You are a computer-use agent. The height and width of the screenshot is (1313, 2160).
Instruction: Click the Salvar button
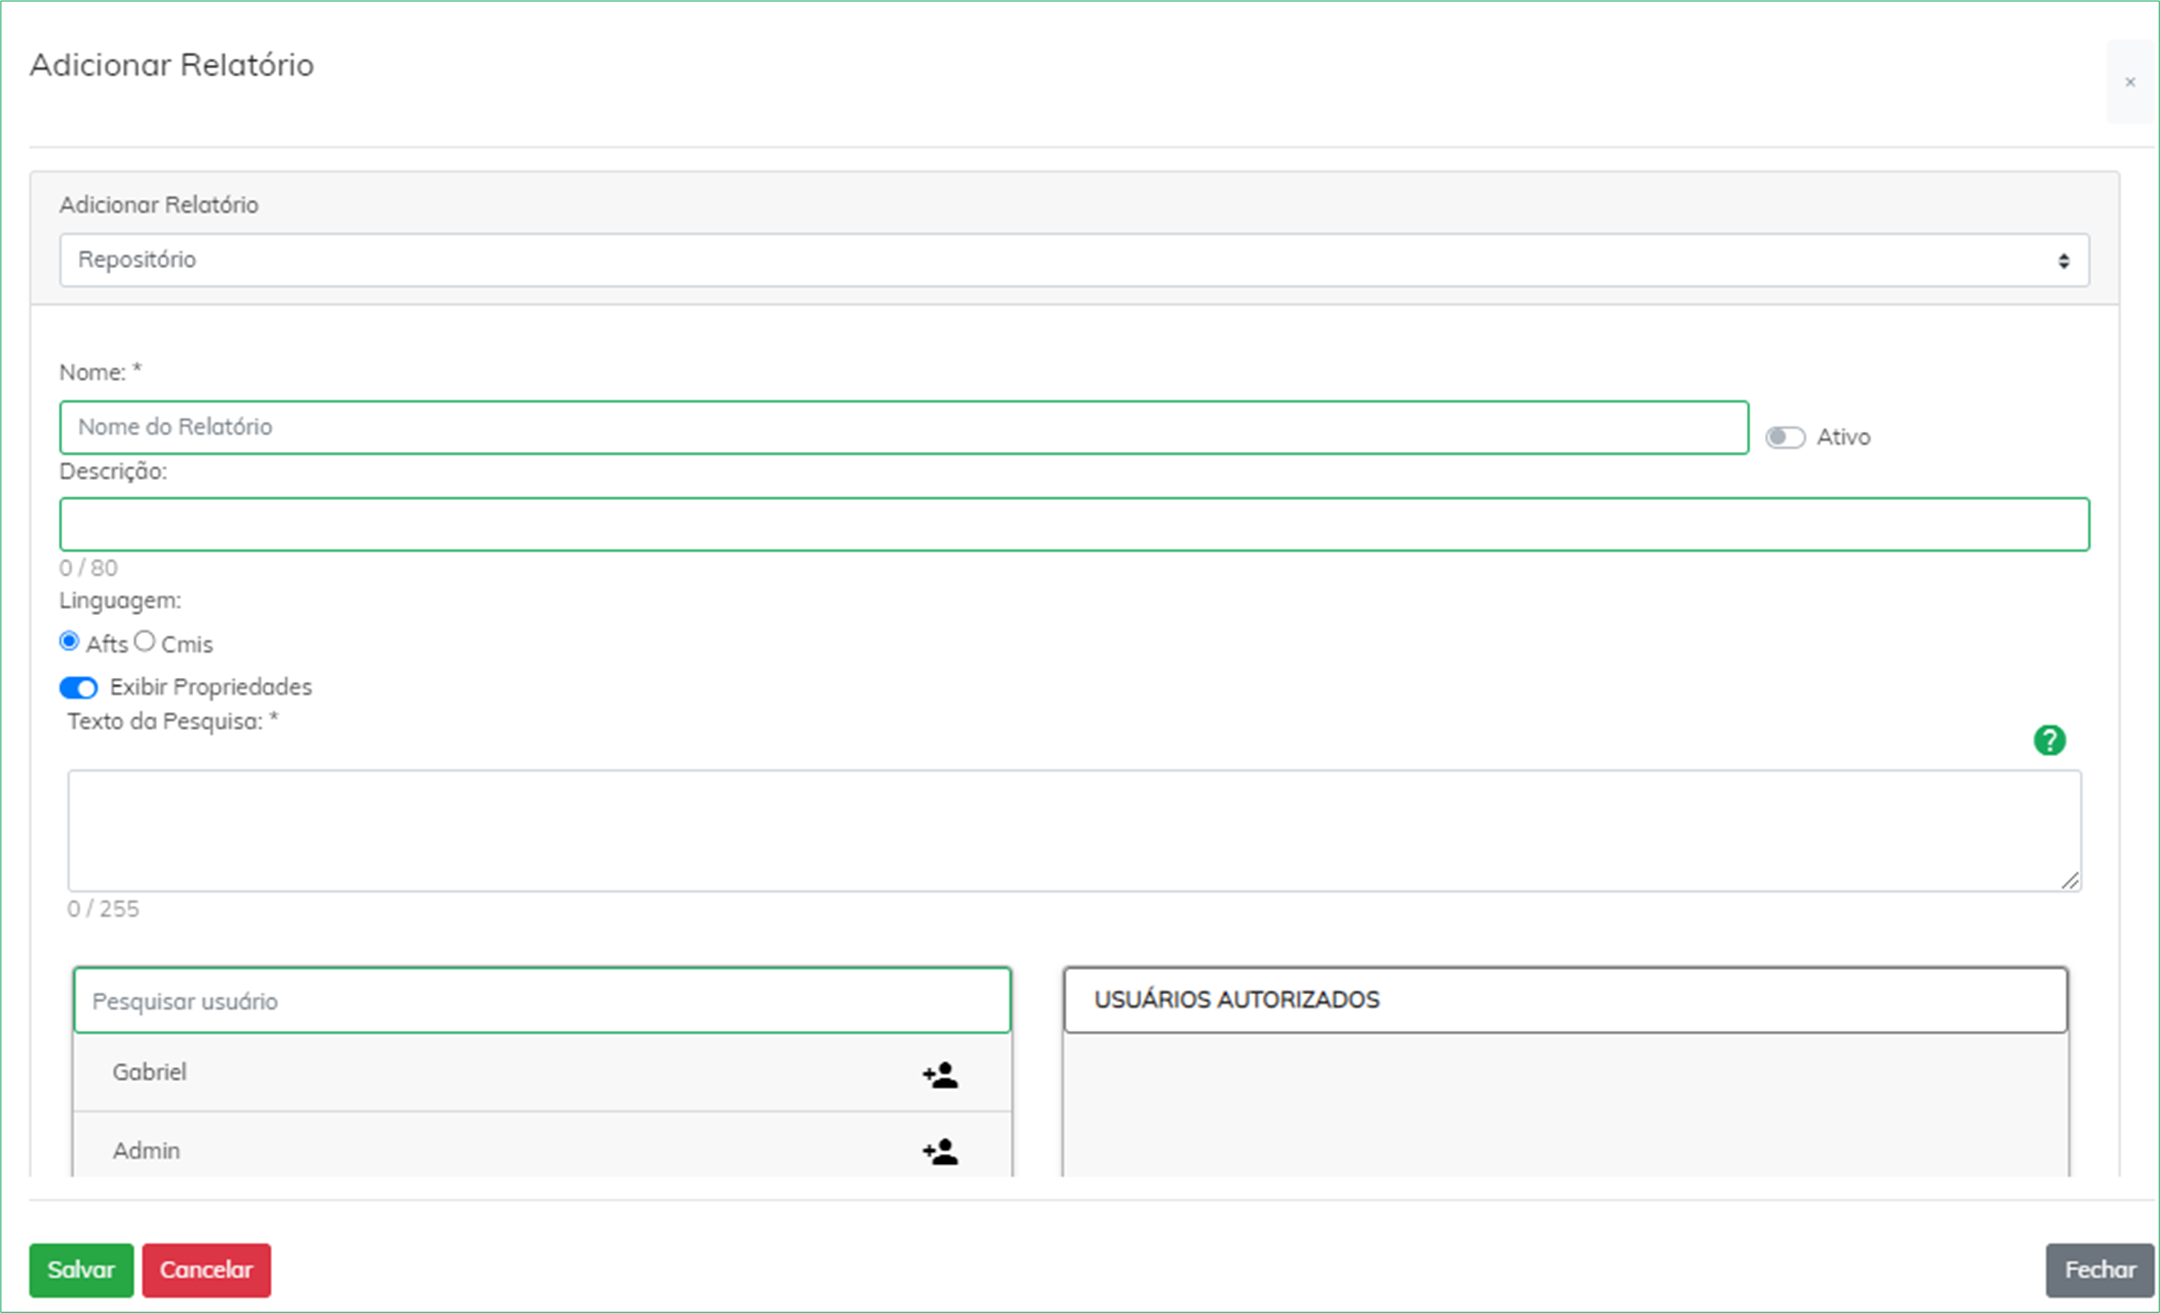tap(81, 1270)
